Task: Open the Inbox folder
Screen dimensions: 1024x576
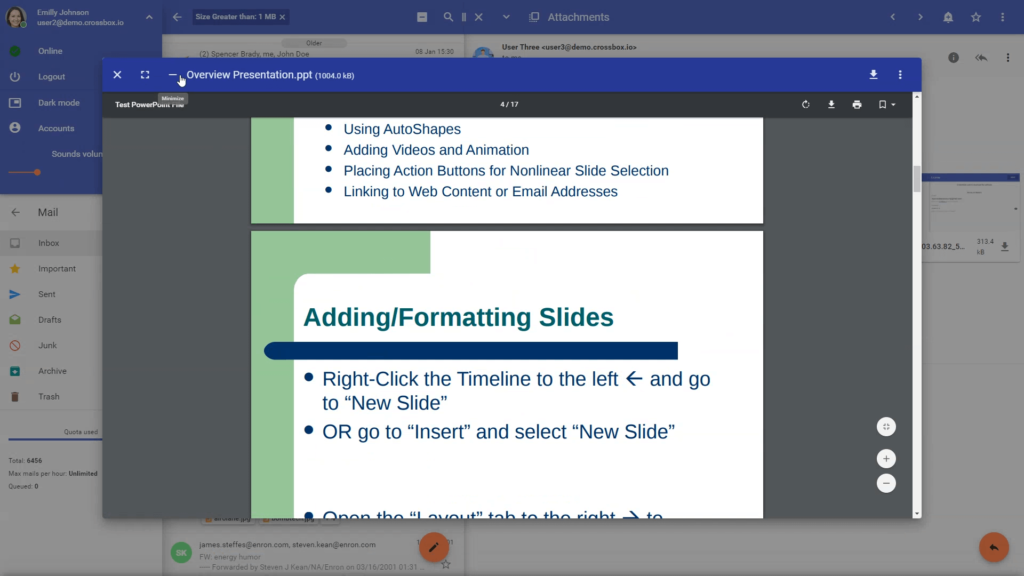Action: [x=48, y=243]
